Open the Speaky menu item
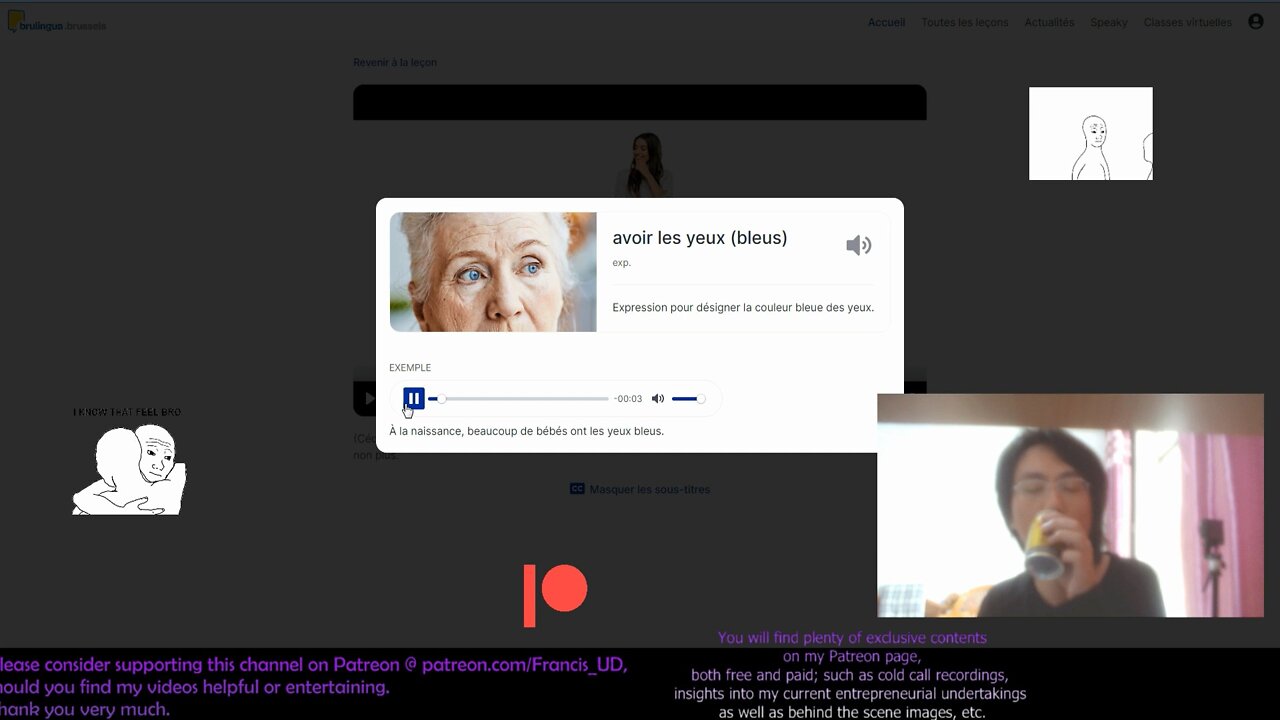The height and width of the screenshot is (720, 1280). [1108, 22]
